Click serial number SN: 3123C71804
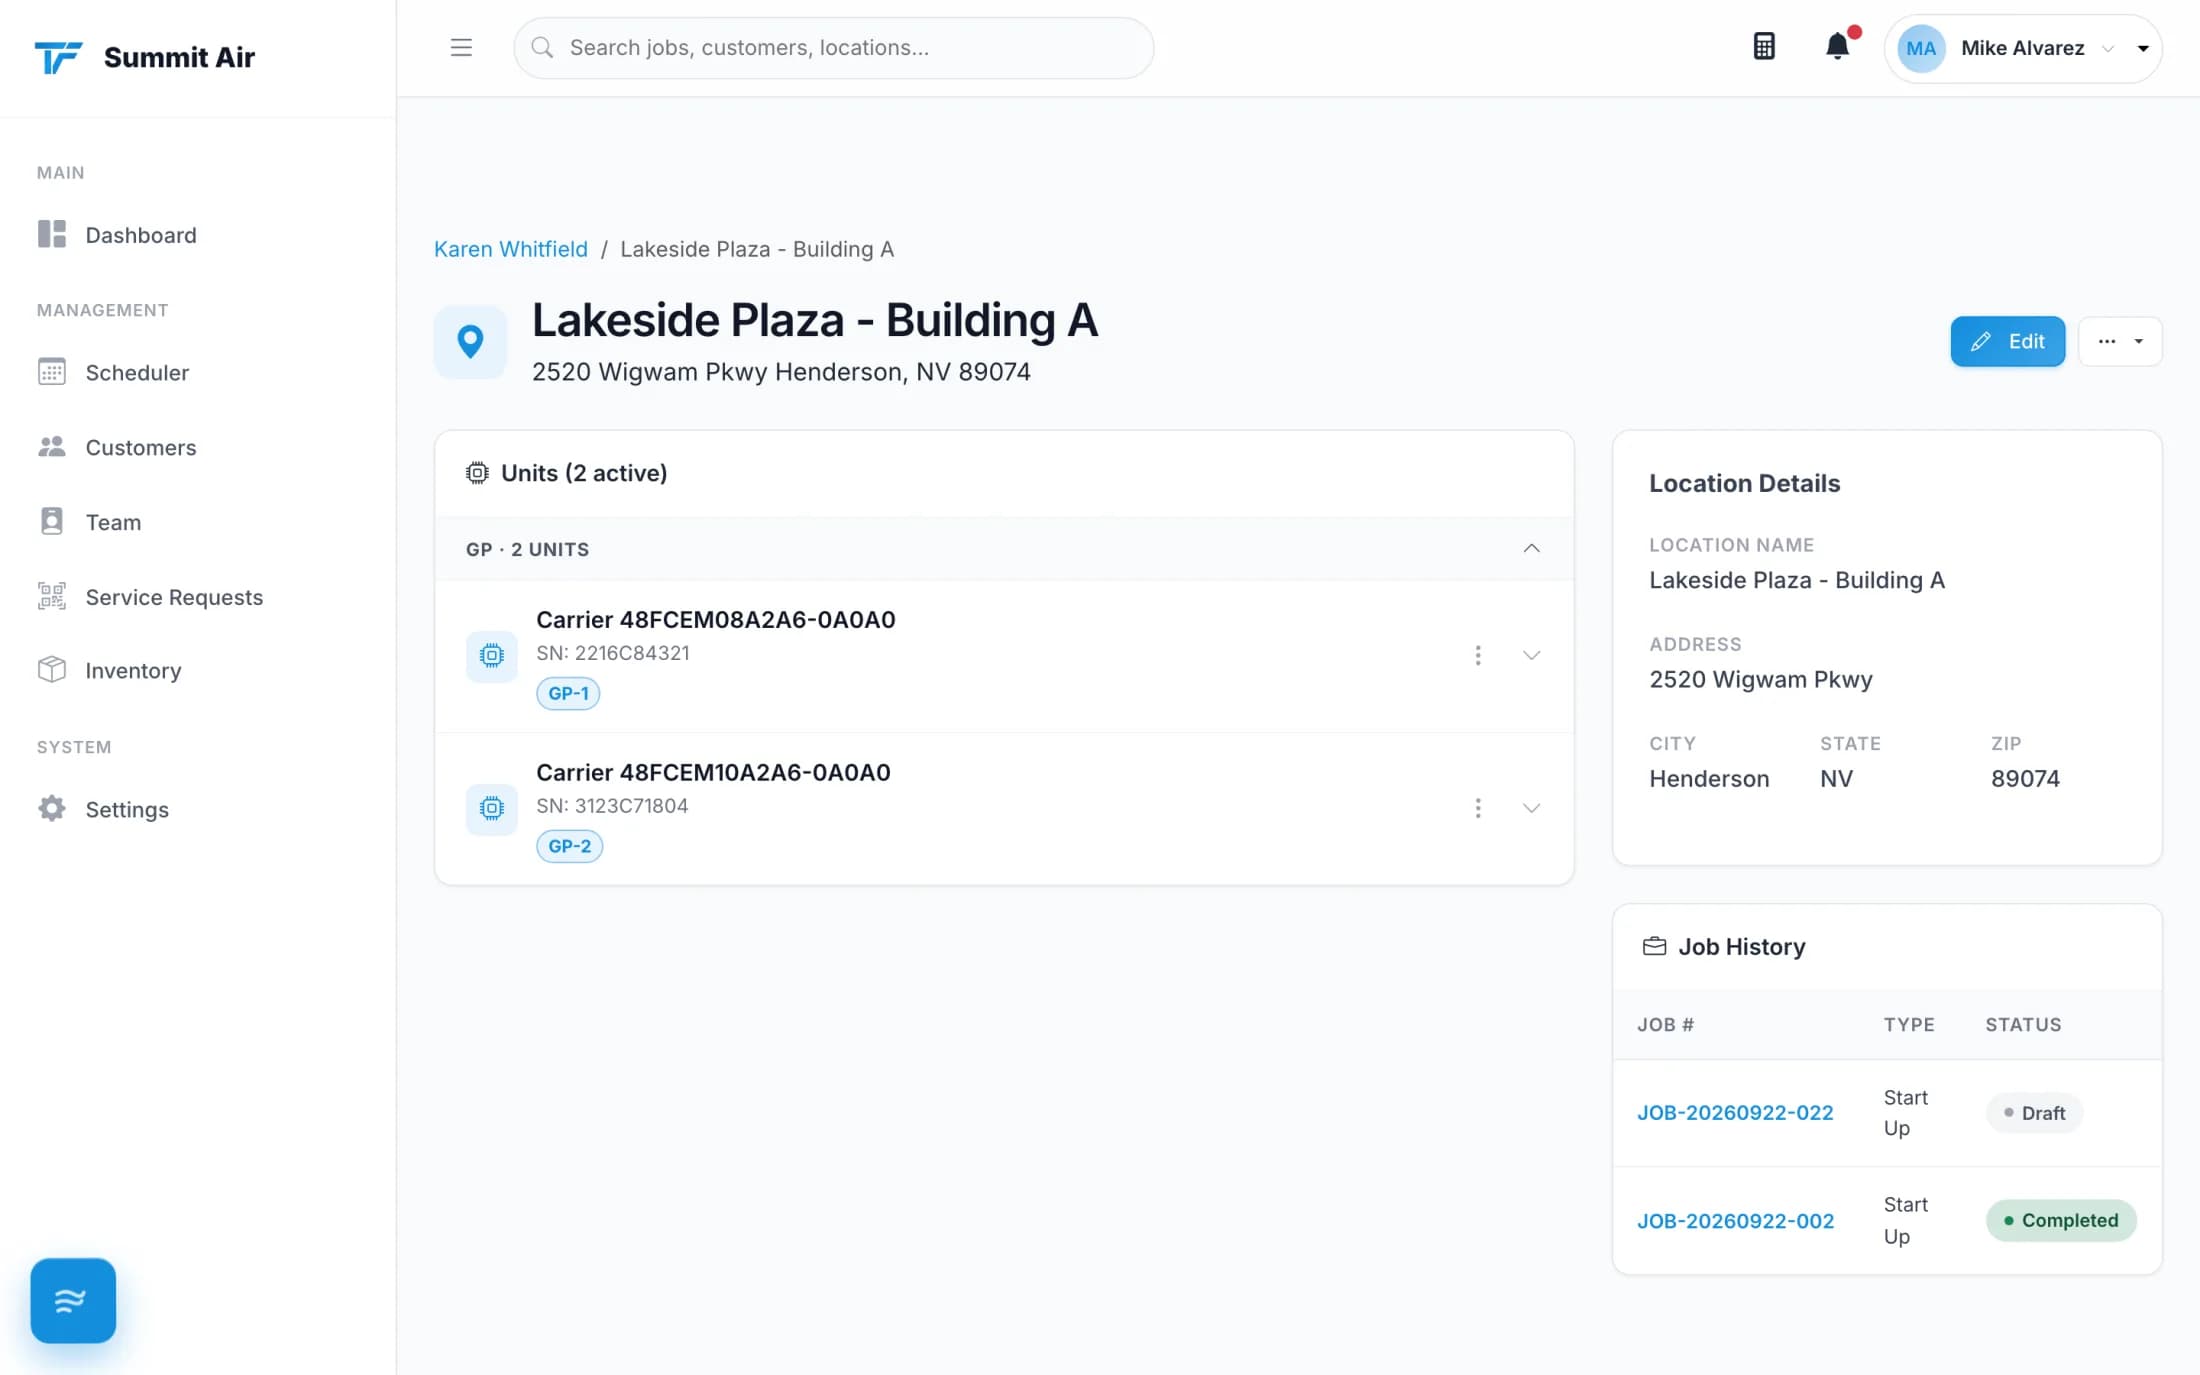 [612, 806]
